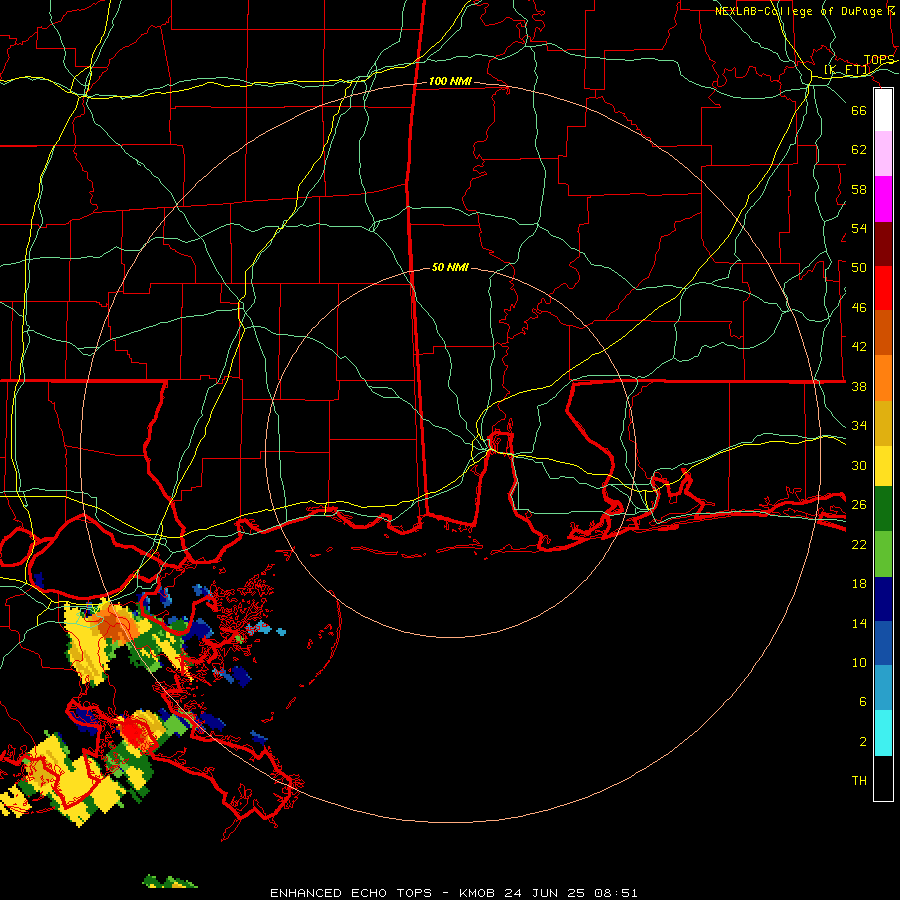Click the 2 legend value
This screenshot has height=900, width=900.
pos(863,741)
